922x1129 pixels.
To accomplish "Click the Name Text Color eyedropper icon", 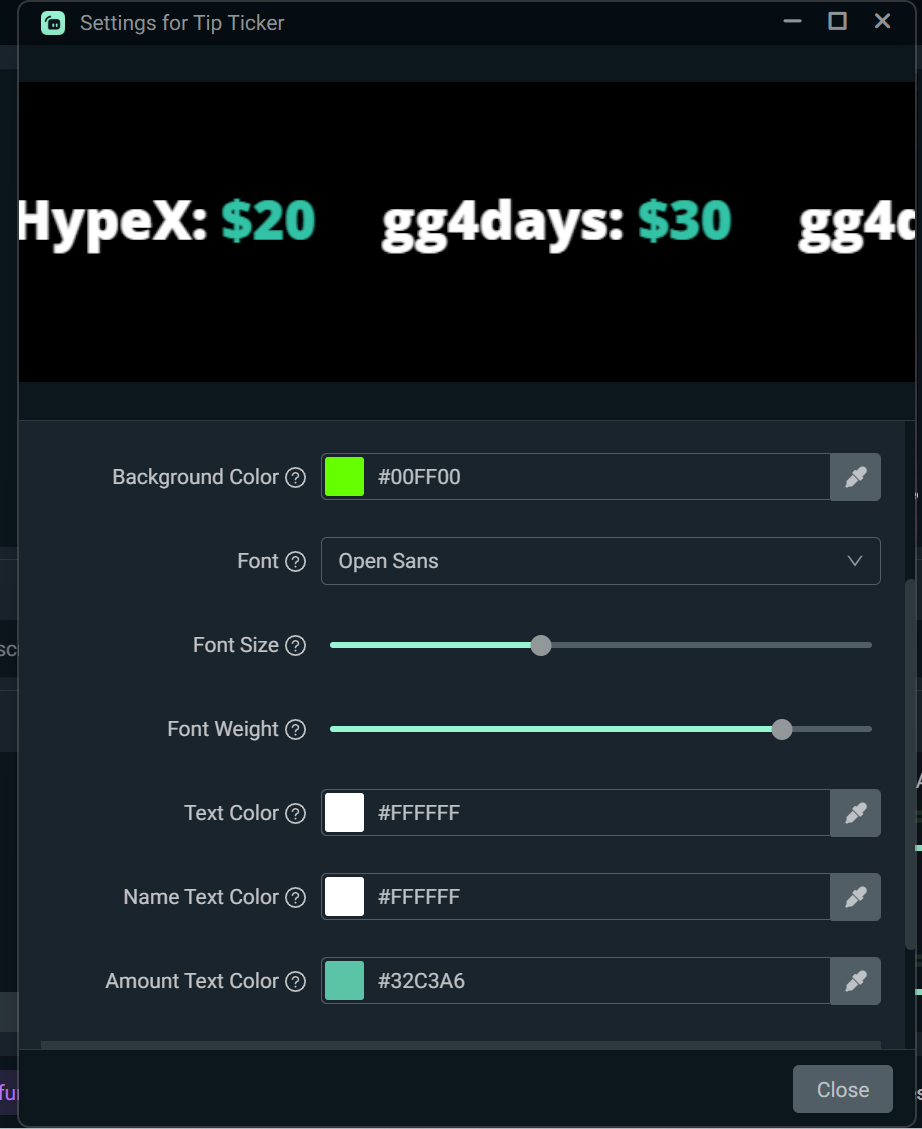I will 855,897.
